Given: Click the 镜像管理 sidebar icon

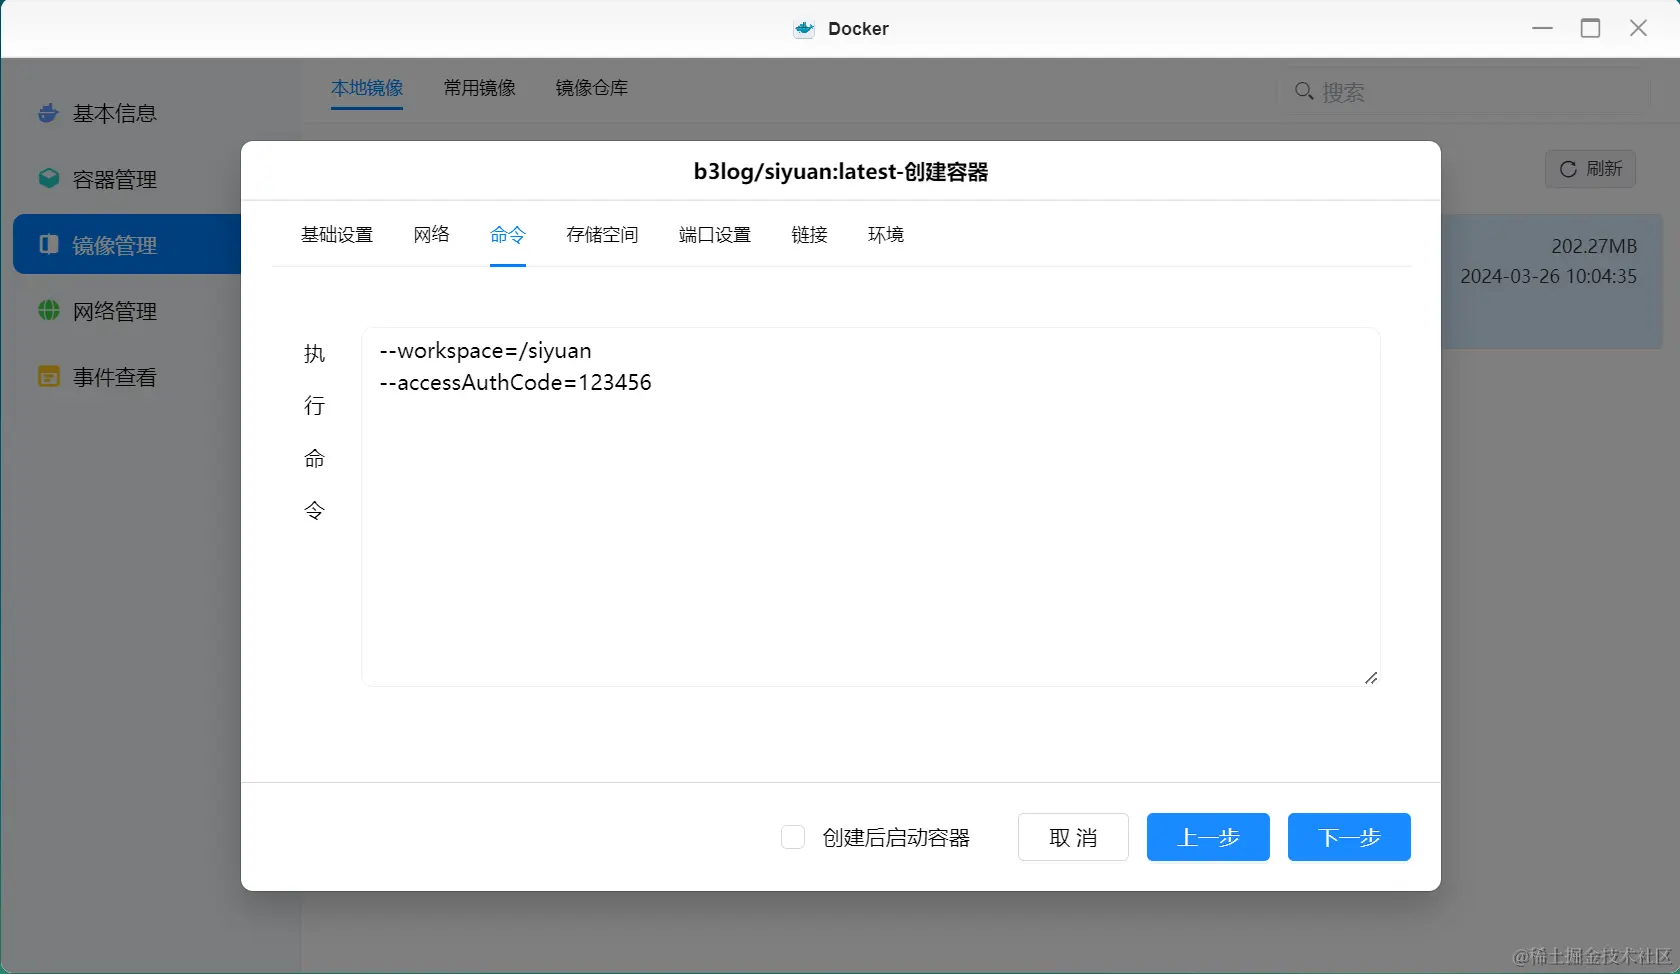Looking at the screenshot, I should (48, 245).
